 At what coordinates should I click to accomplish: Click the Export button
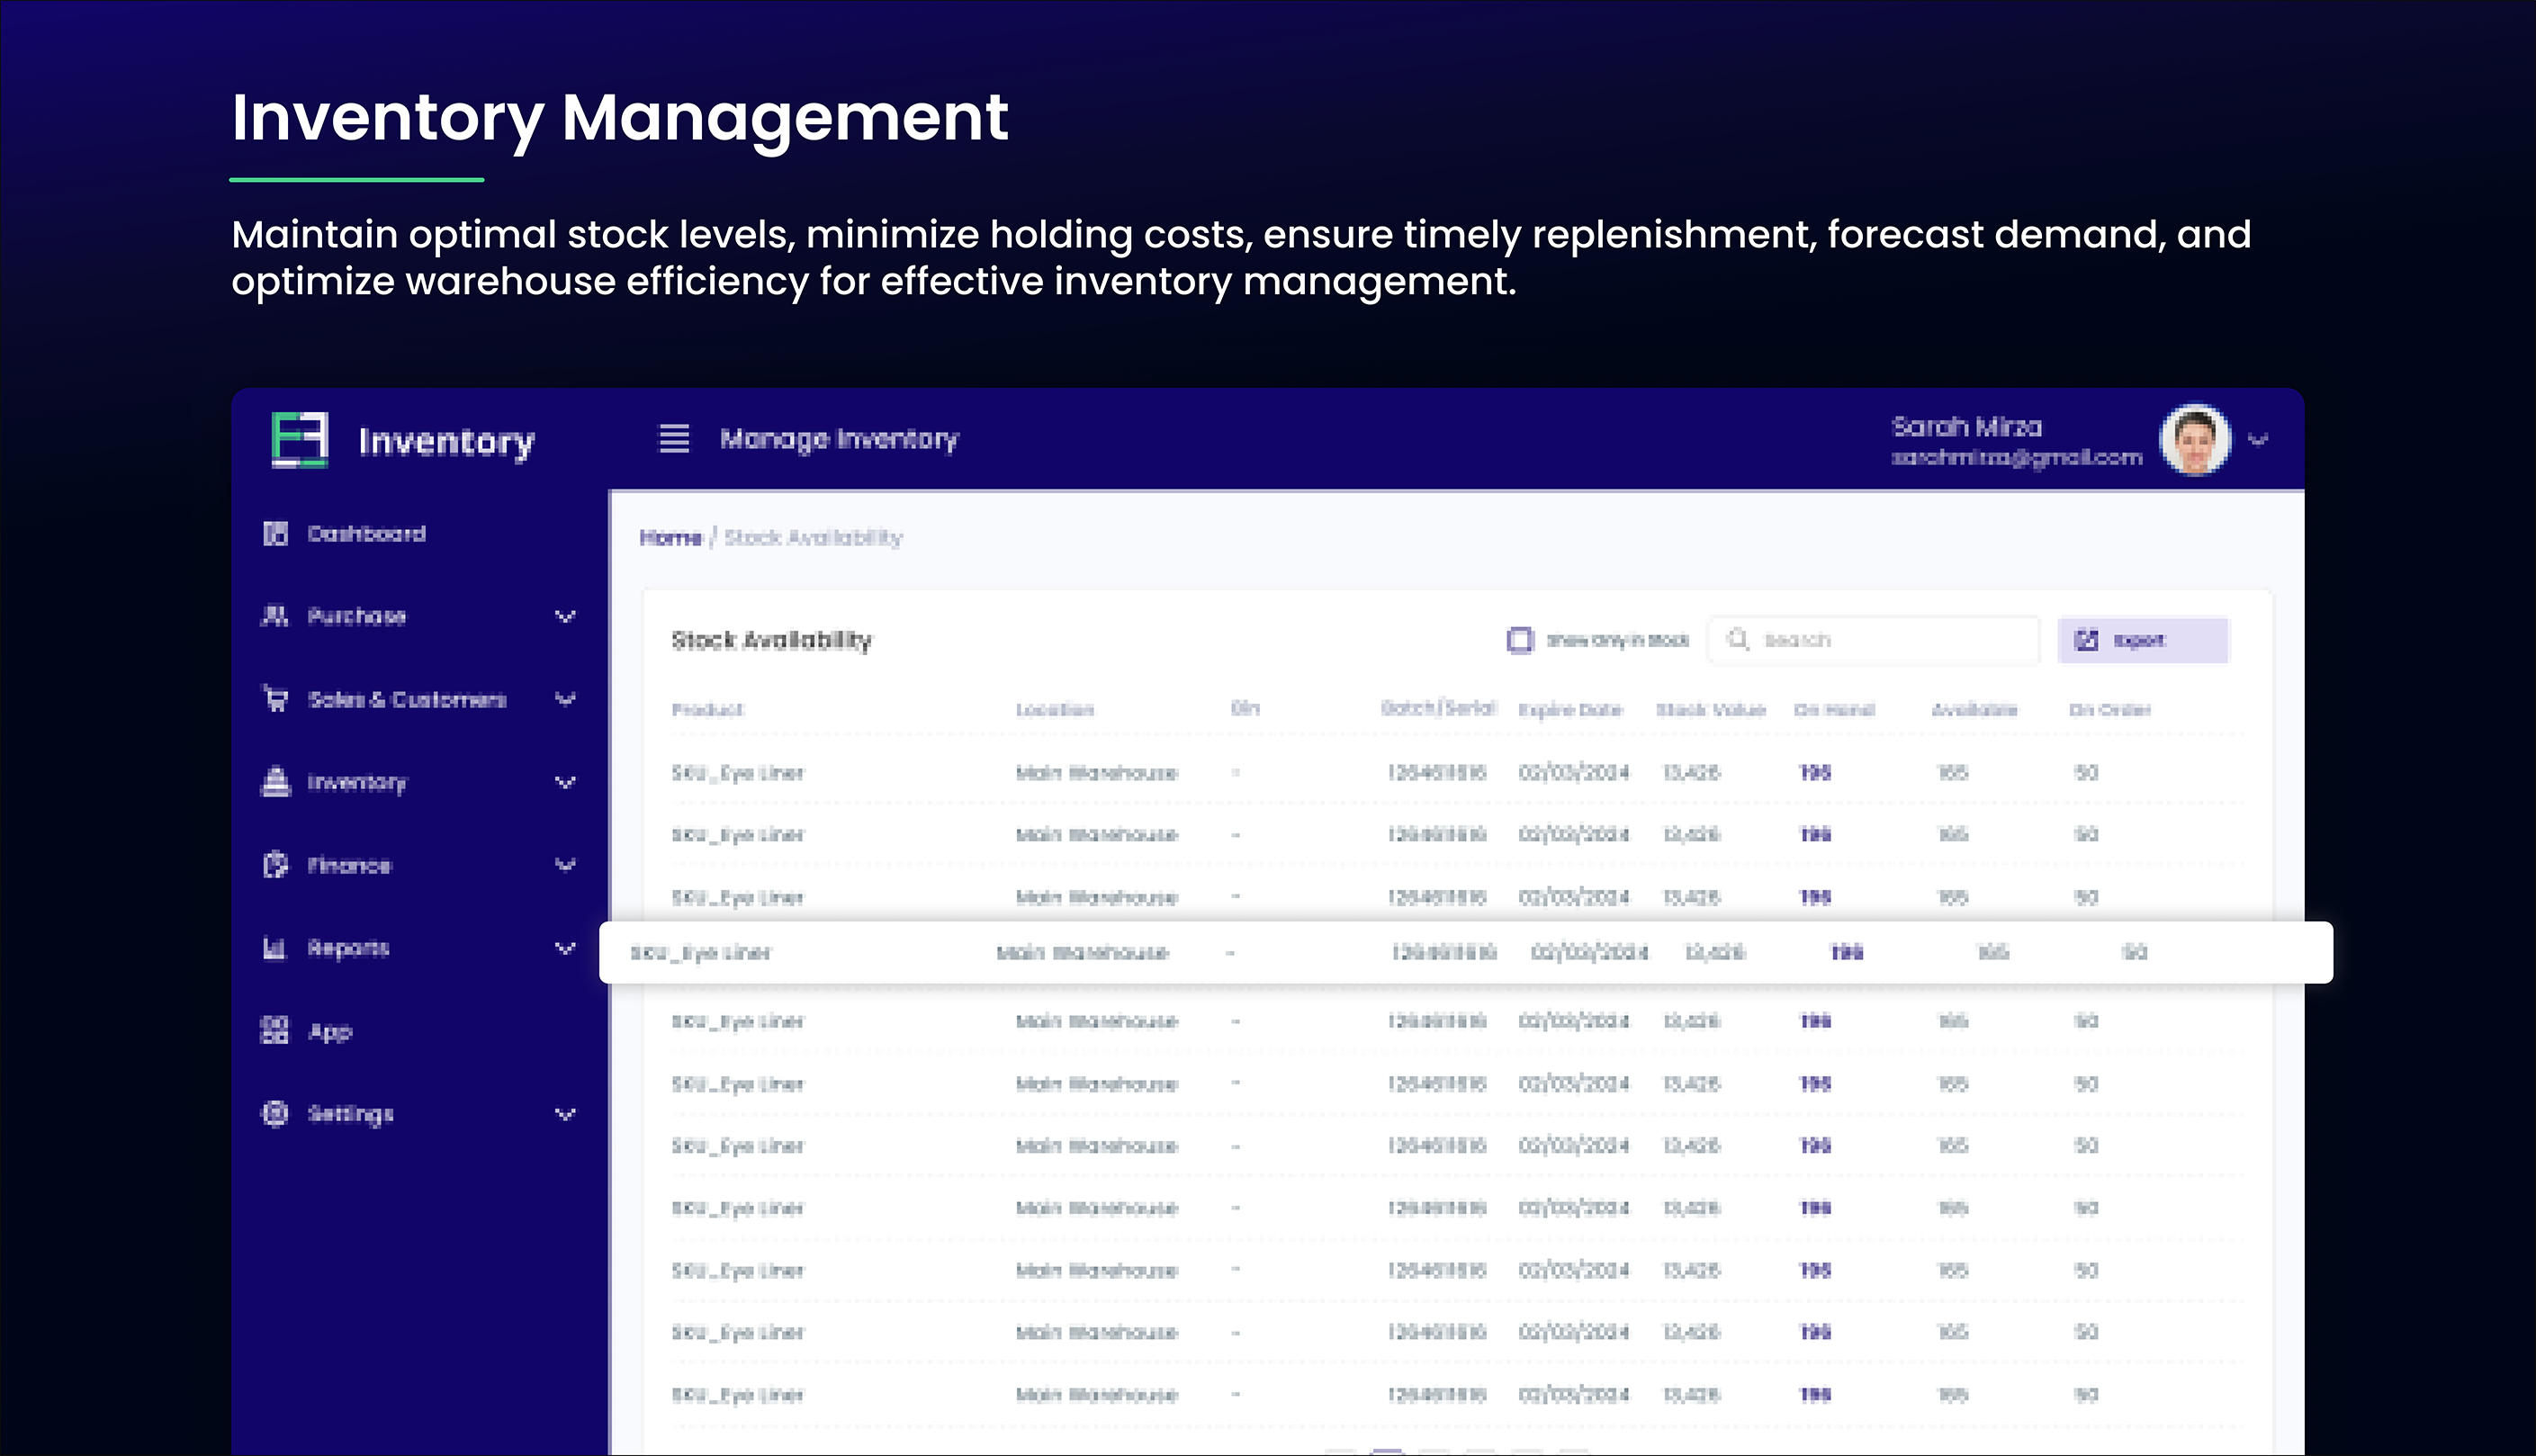tap(2142, 640)
